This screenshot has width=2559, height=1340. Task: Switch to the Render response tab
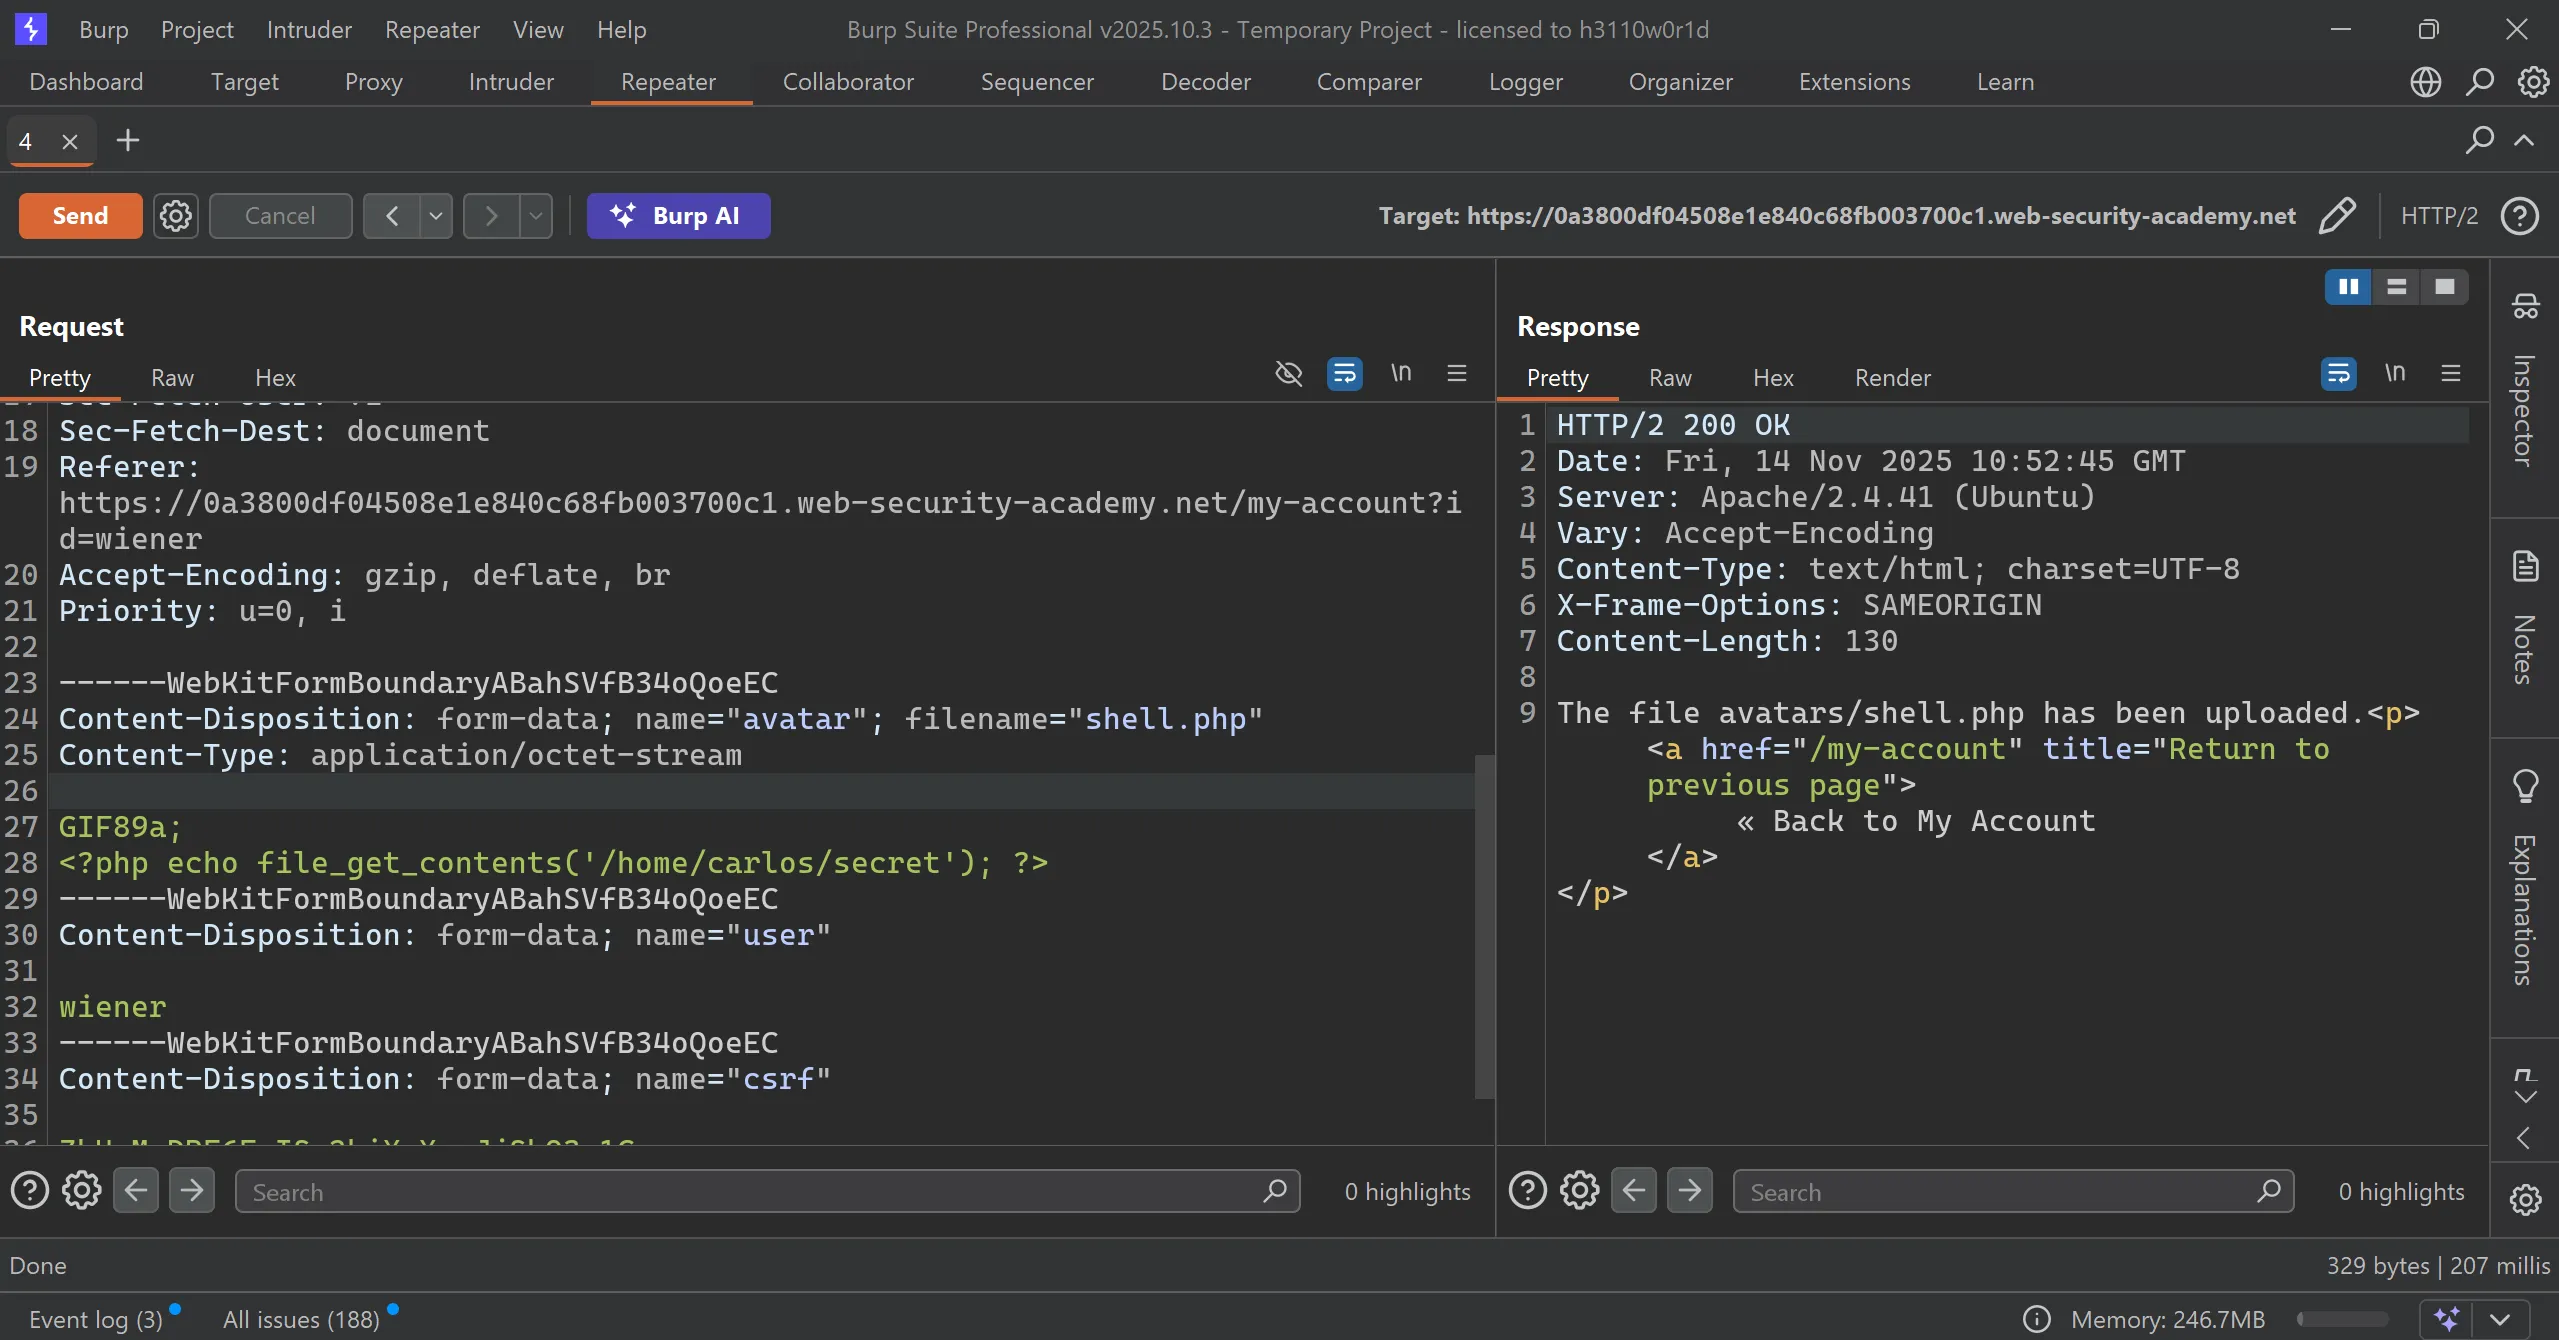(1892, 378)
